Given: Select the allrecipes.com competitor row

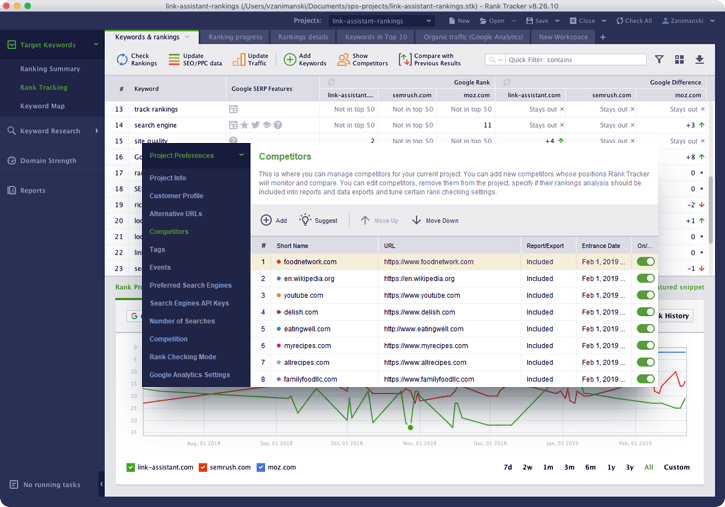Looking at the screenshot, I should 455,362.
